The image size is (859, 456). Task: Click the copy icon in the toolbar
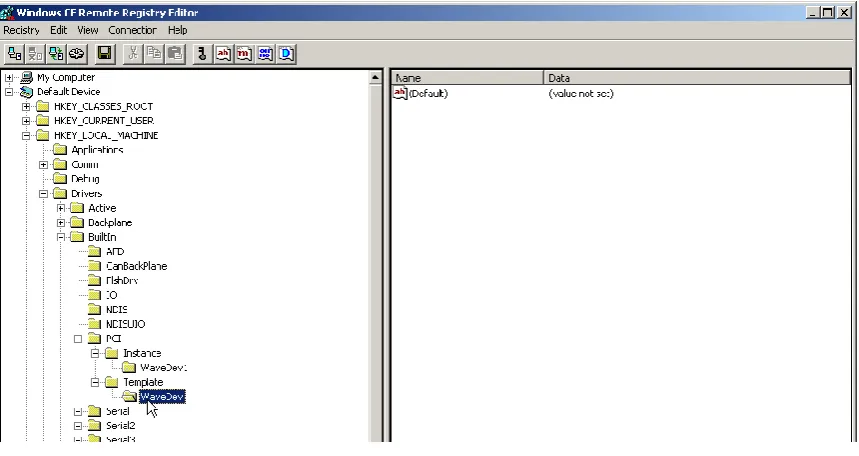[154, 54]
